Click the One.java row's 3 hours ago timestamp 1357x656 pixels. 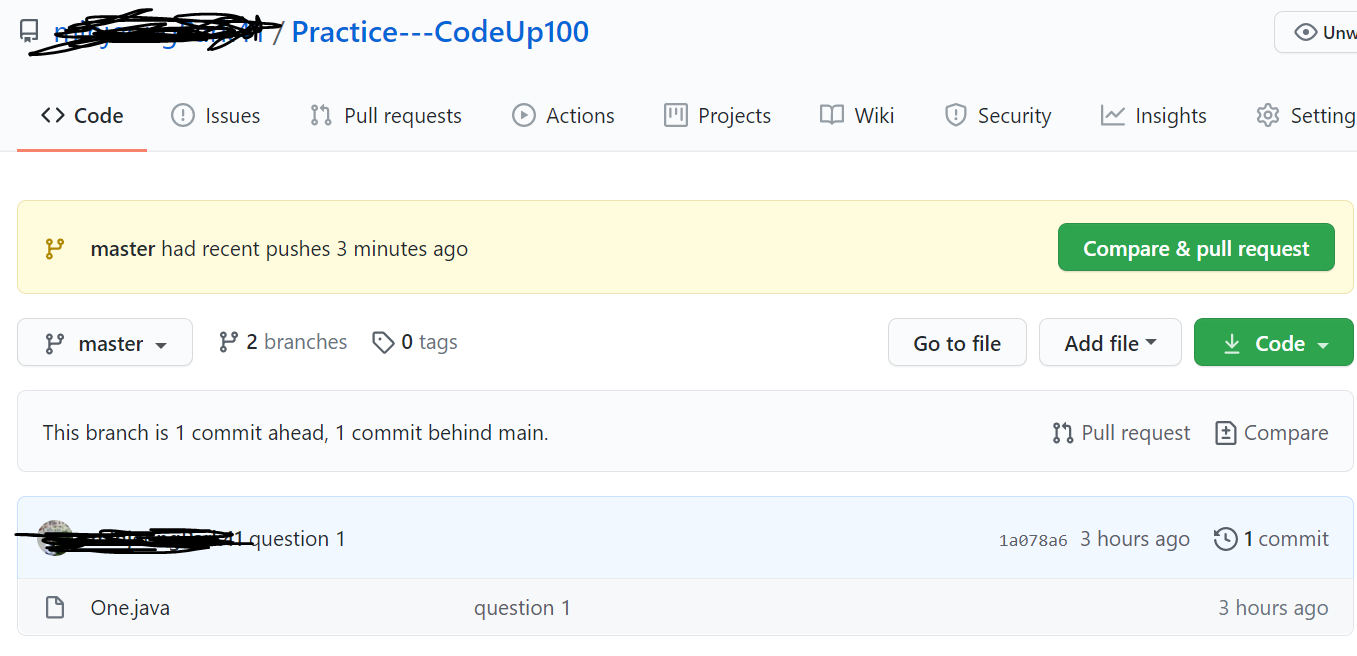pyautogui.click(x=1273, y=608)
